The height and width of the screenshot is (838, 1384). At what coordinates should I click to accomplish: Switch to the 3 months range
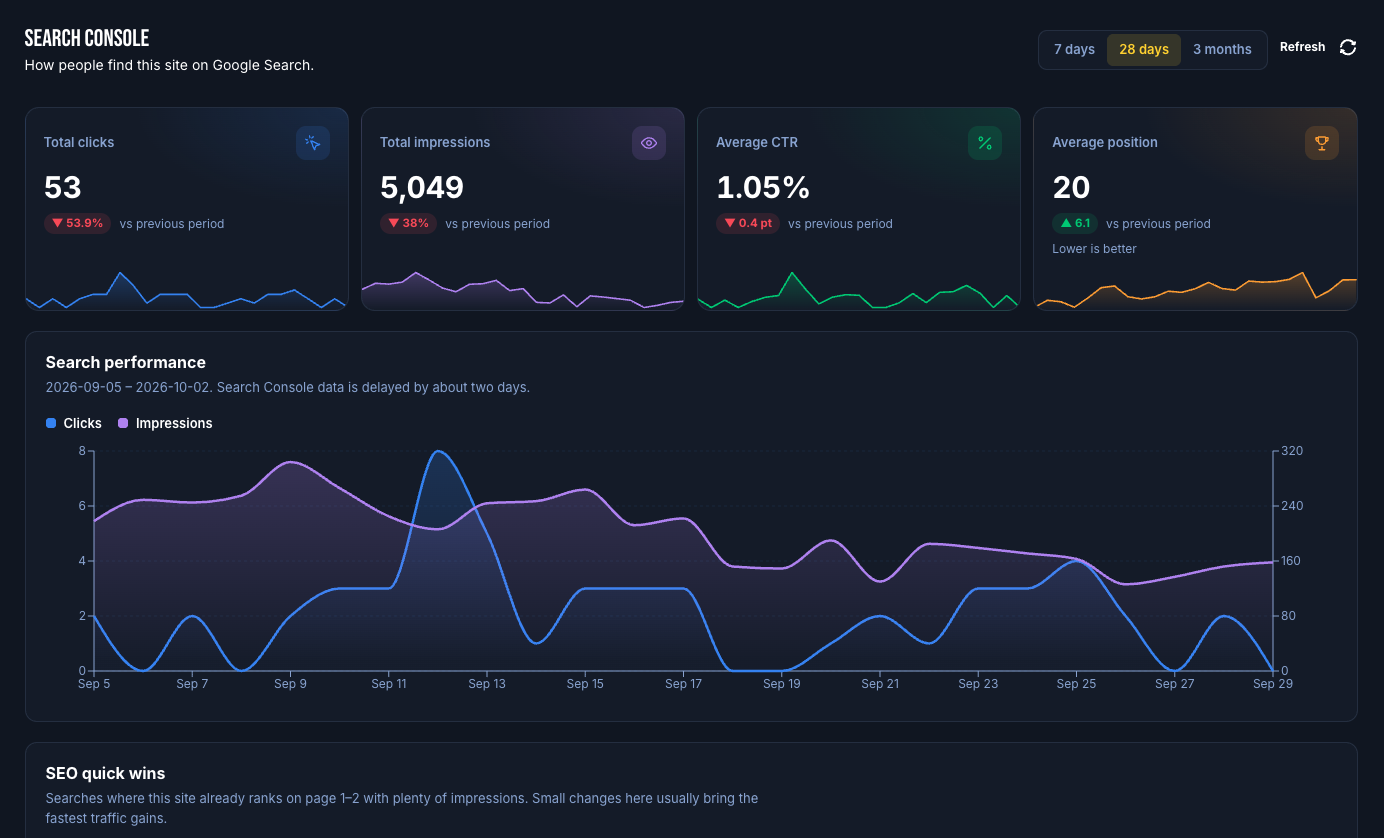(x=1222, y=50)
